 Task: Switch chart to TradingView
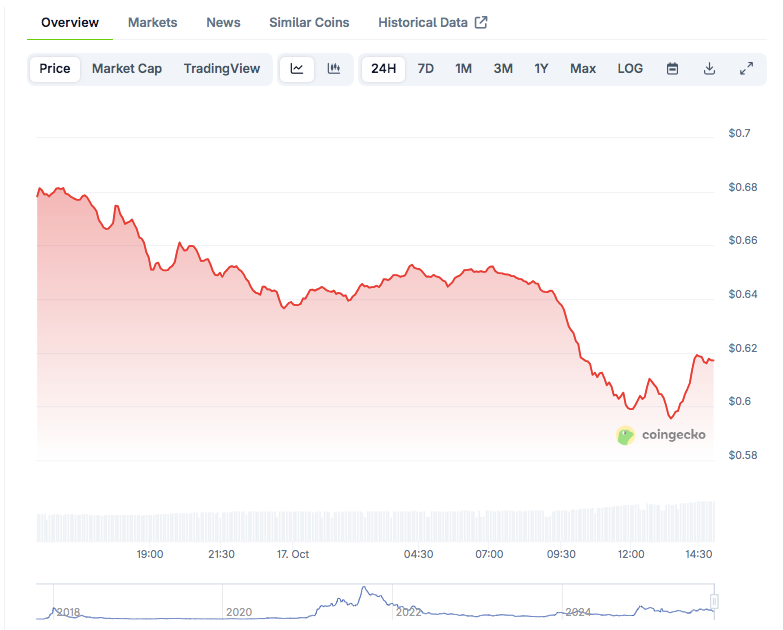pyautogui.click(x=221, y=69)
